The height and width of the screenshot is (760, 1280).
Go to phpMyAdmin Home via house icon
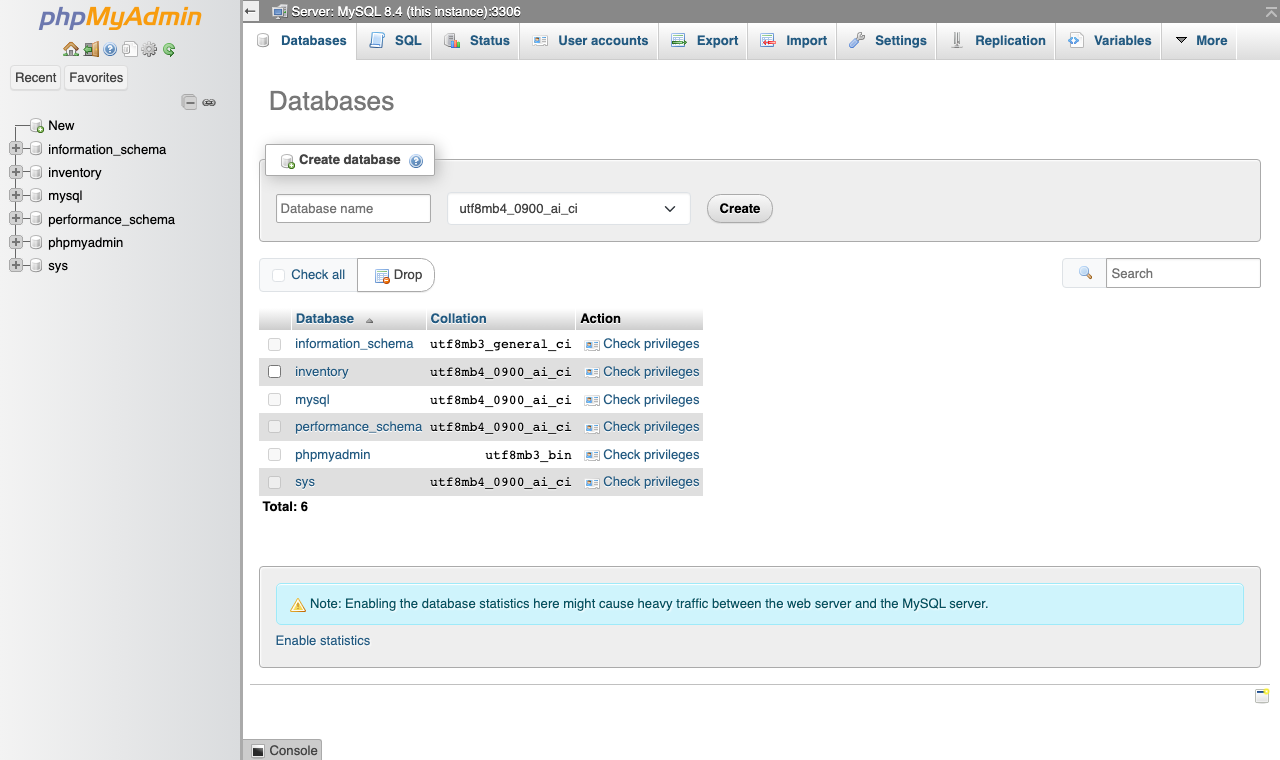click(x=70, y=49)
